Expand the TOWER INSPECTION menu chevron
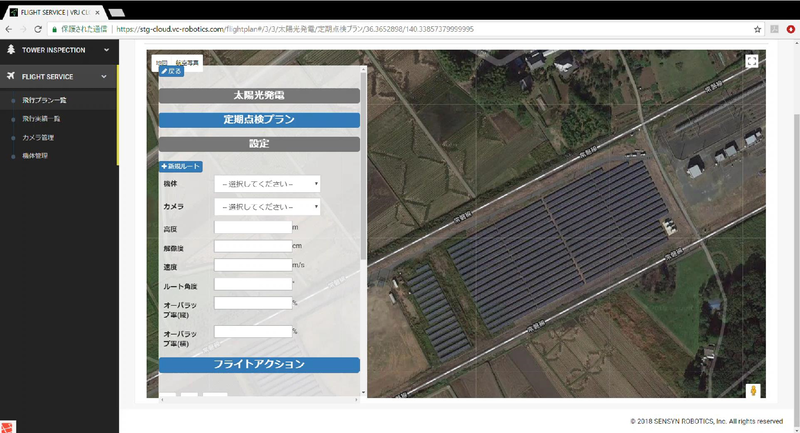Screen dimensions: 800x433 [x=103, y=49]
